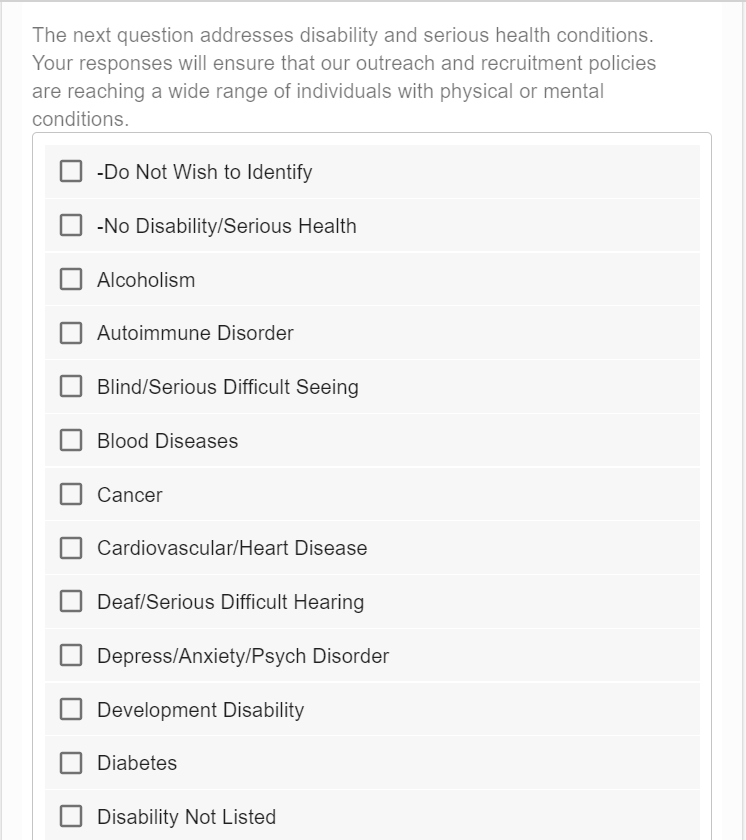Screen dimensions: 746x840
Task: Click the Alcoholism label text
Action: pos(146,280)
